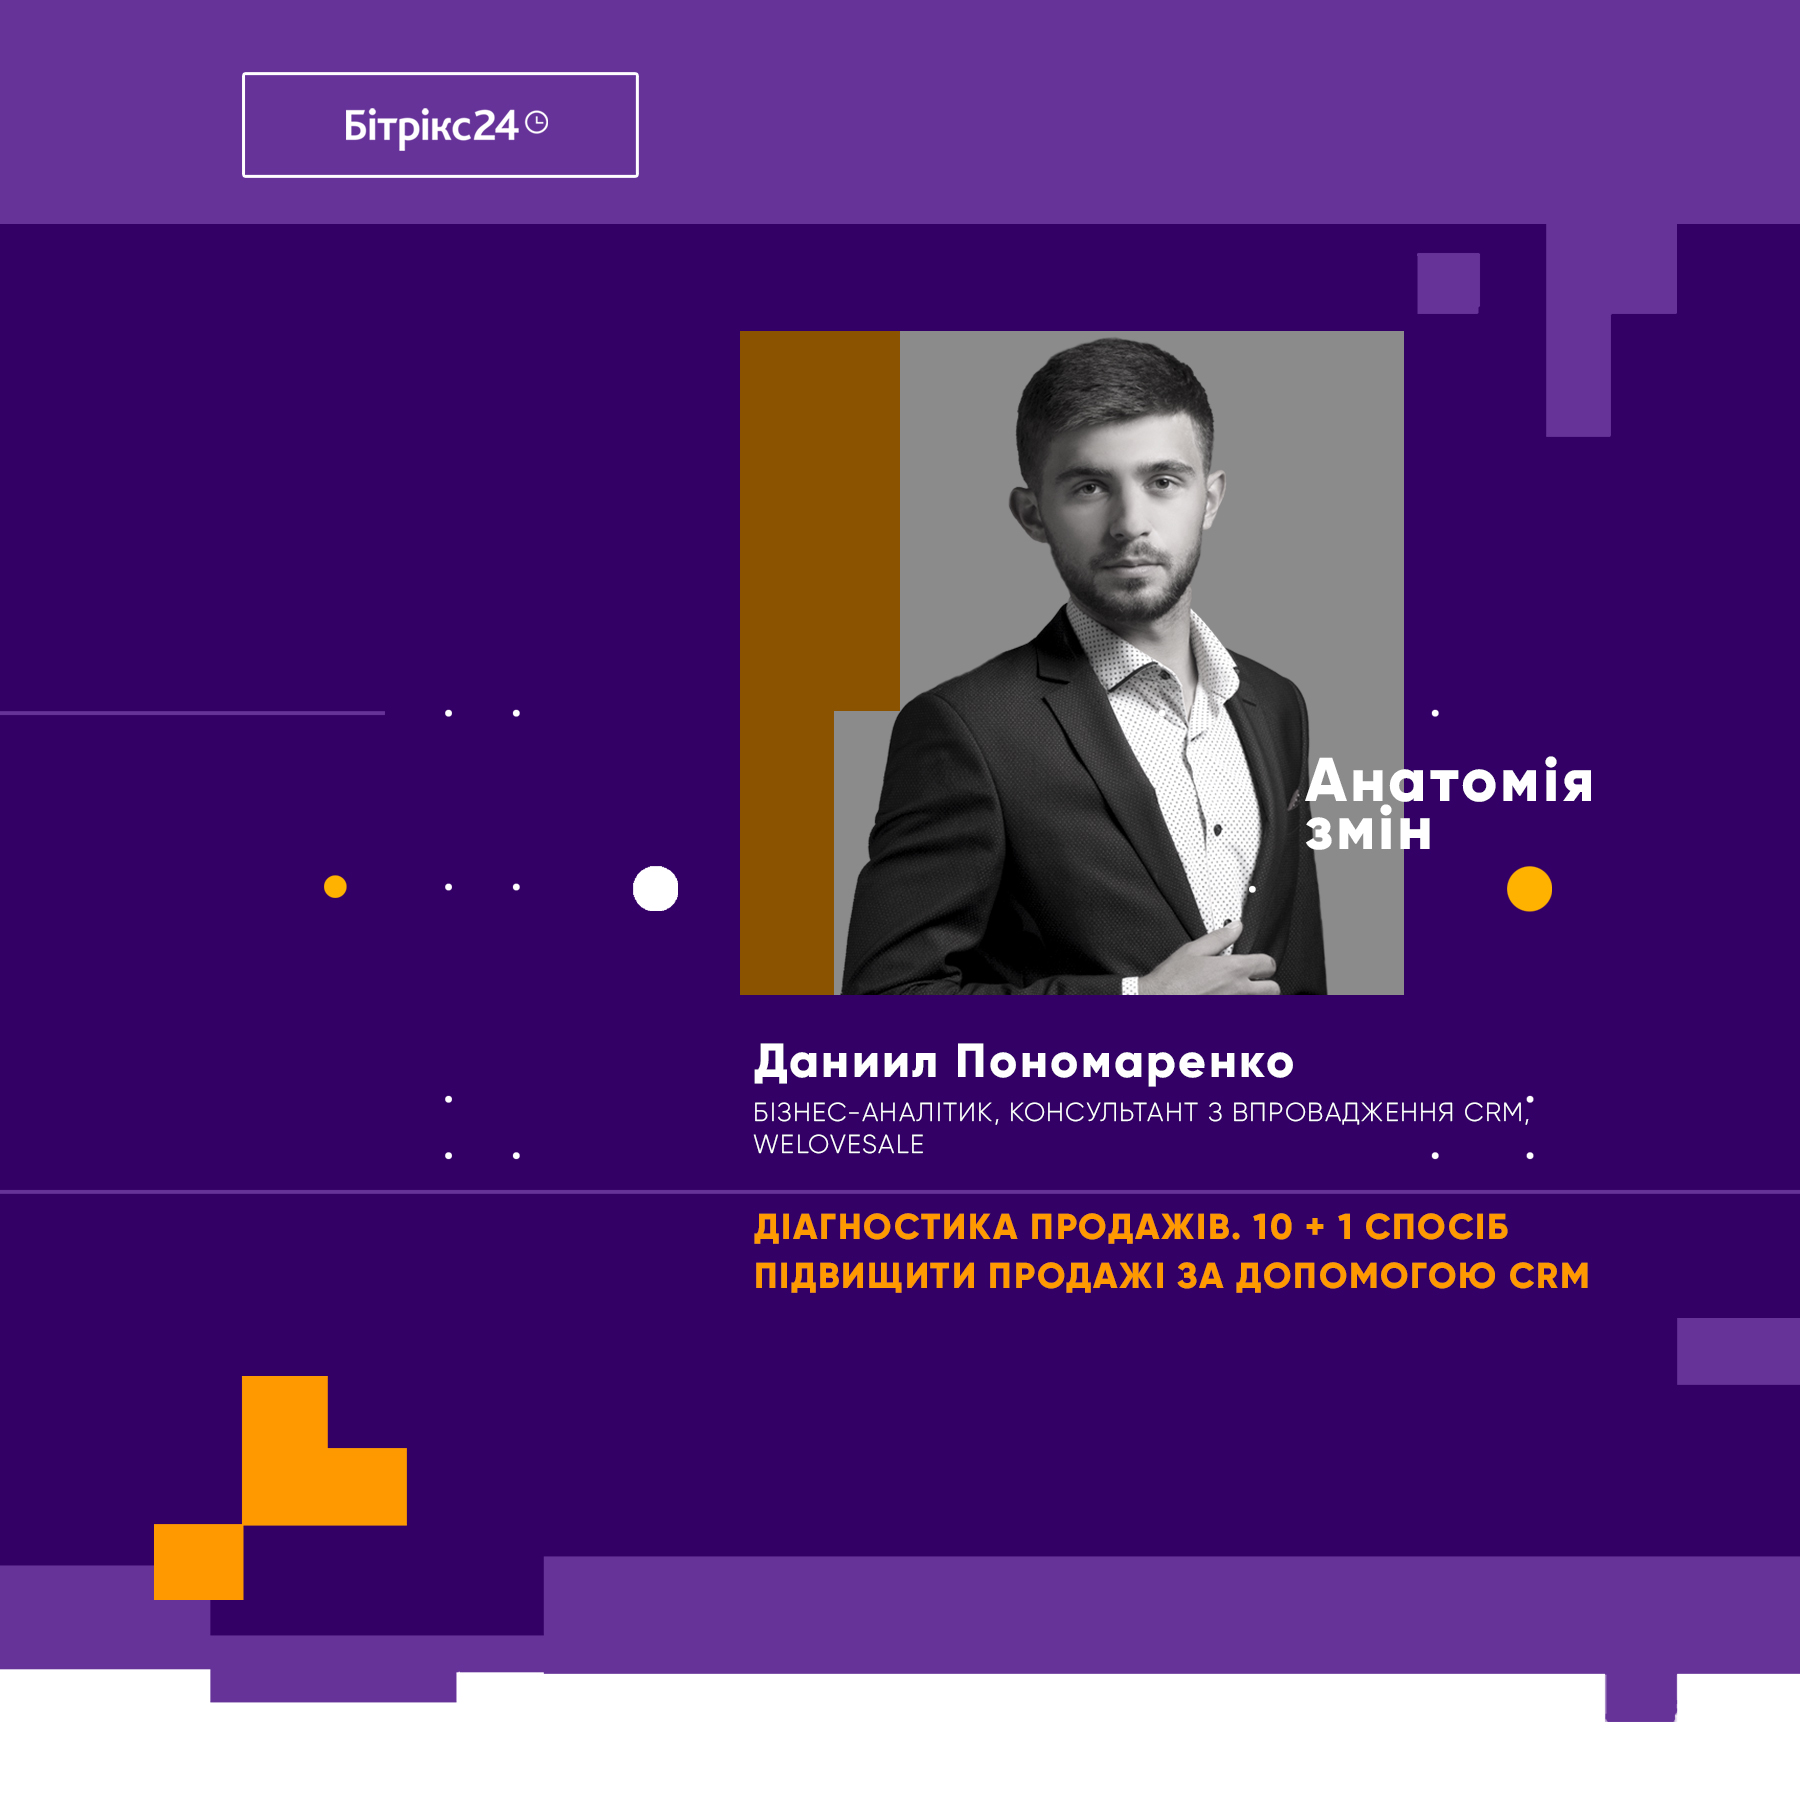The height and width of the screenshot is (1800, 1800).
Task: Click the word змін under Анатомія
Action: coord(1369,832)
